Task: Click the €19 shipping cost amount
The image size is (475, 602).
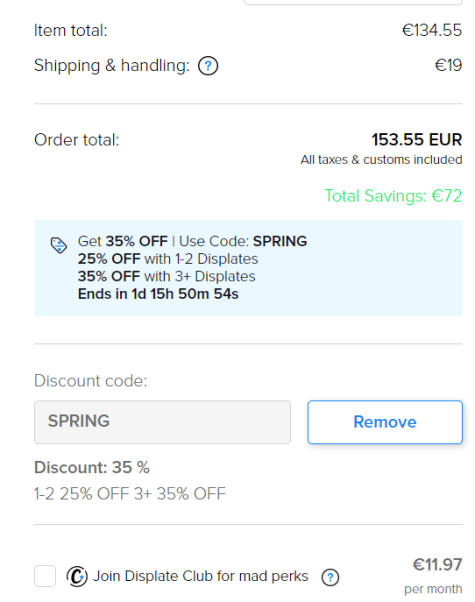Action: (x=449, y=65)
